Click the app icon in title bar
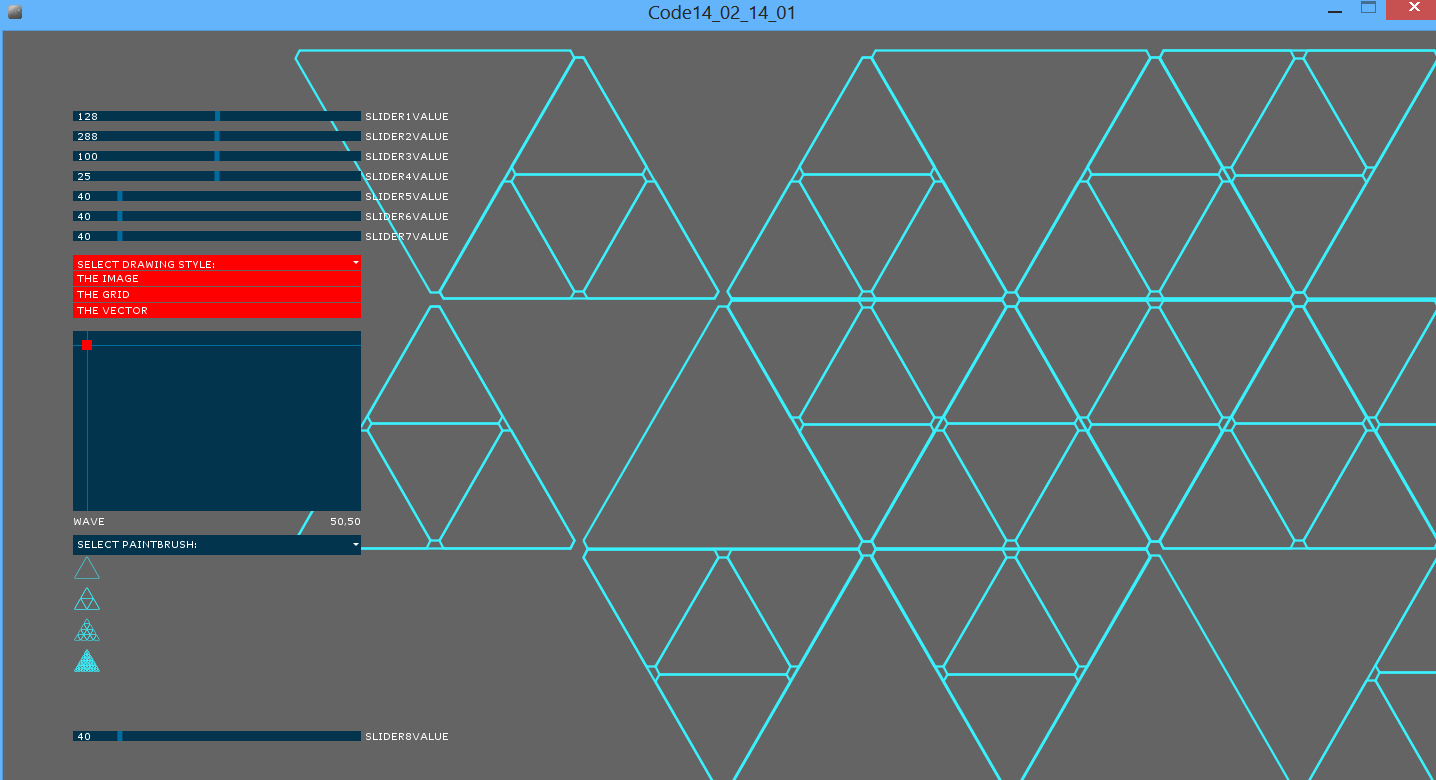 (x=15, y=12)
